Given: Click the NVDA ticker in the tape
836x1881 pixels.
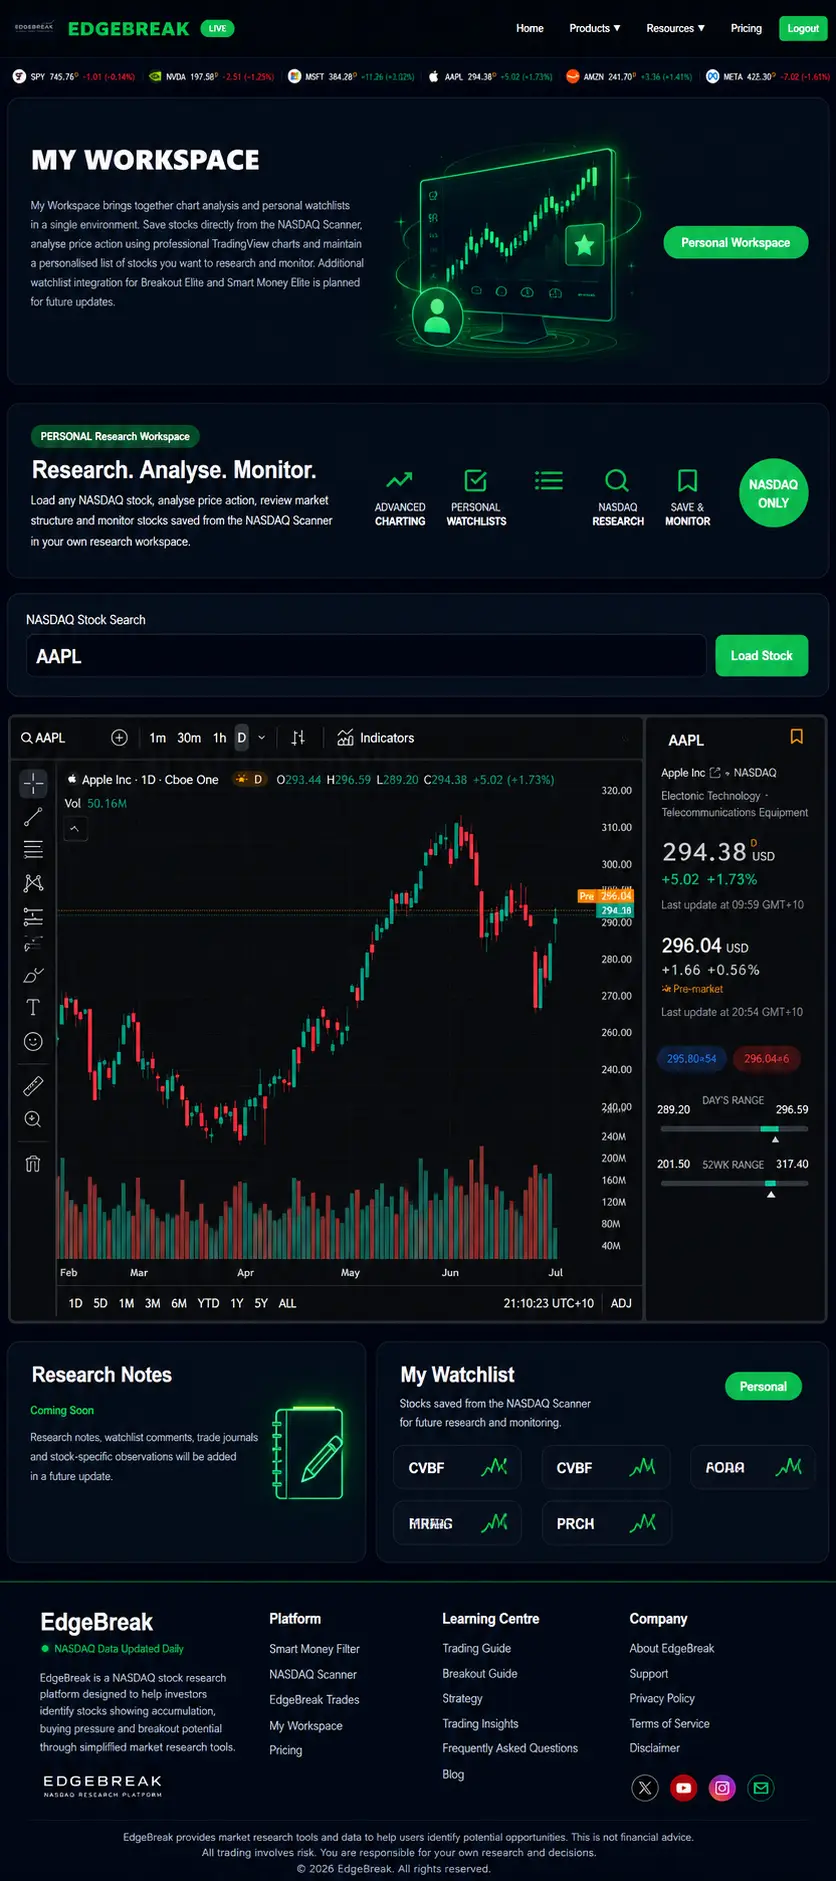Looking at the screenshot, I should [x=211, y=76].
